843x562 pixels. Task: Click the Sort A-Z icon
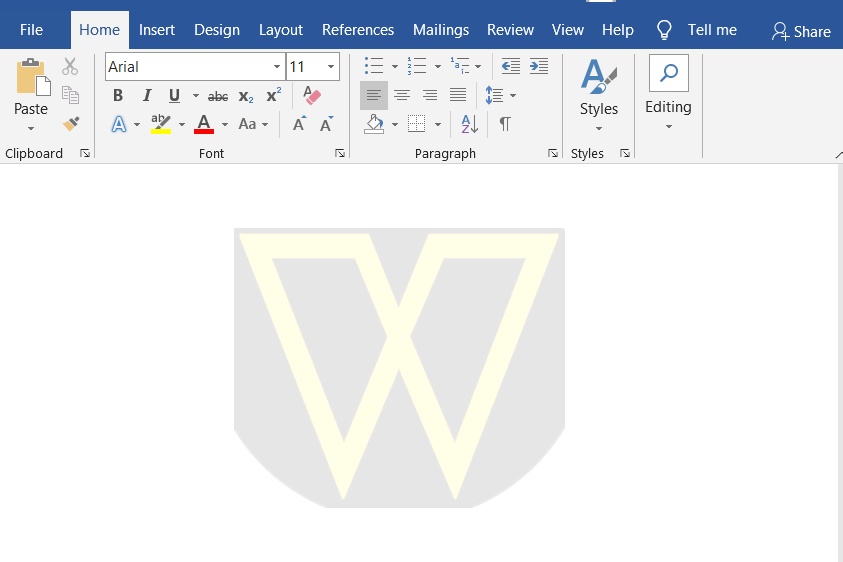tap(469, 125)
